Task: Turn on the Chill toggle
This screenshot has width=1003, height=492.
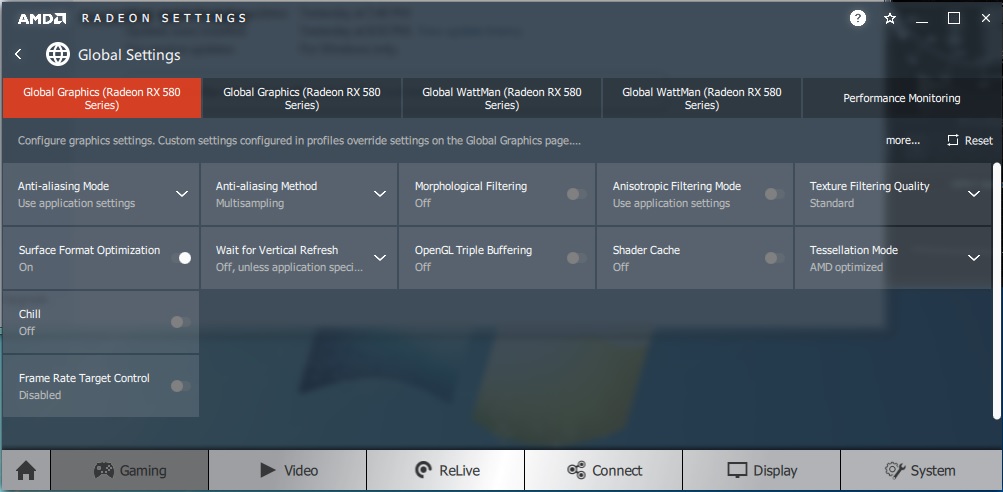Action: 180,322
